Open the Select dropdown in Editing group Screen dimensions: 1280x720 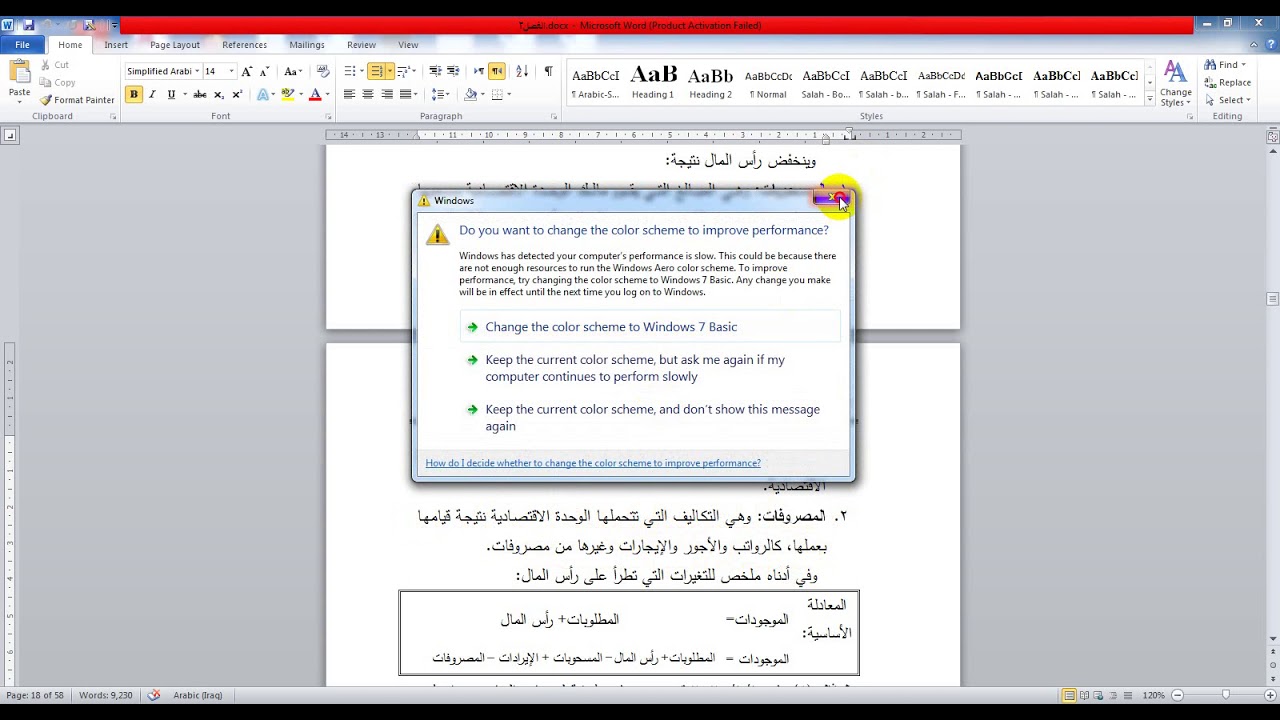1227,100
